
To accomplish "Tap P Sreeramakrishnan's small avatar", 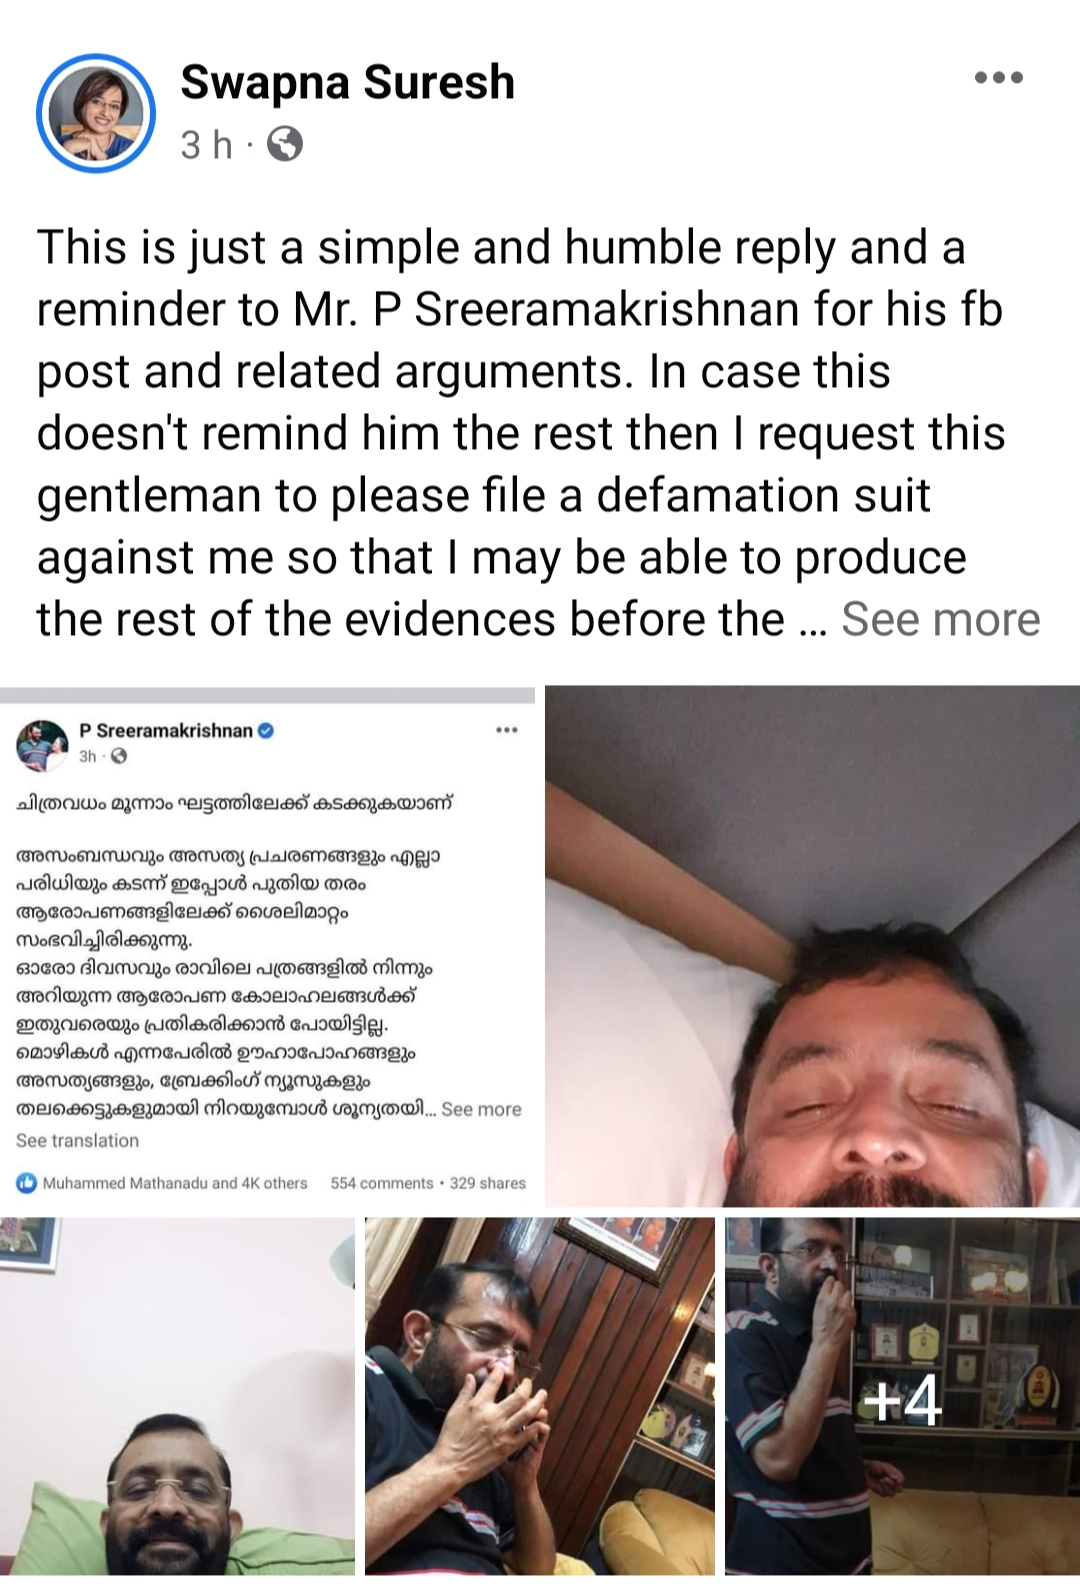I will pos(41,745).
